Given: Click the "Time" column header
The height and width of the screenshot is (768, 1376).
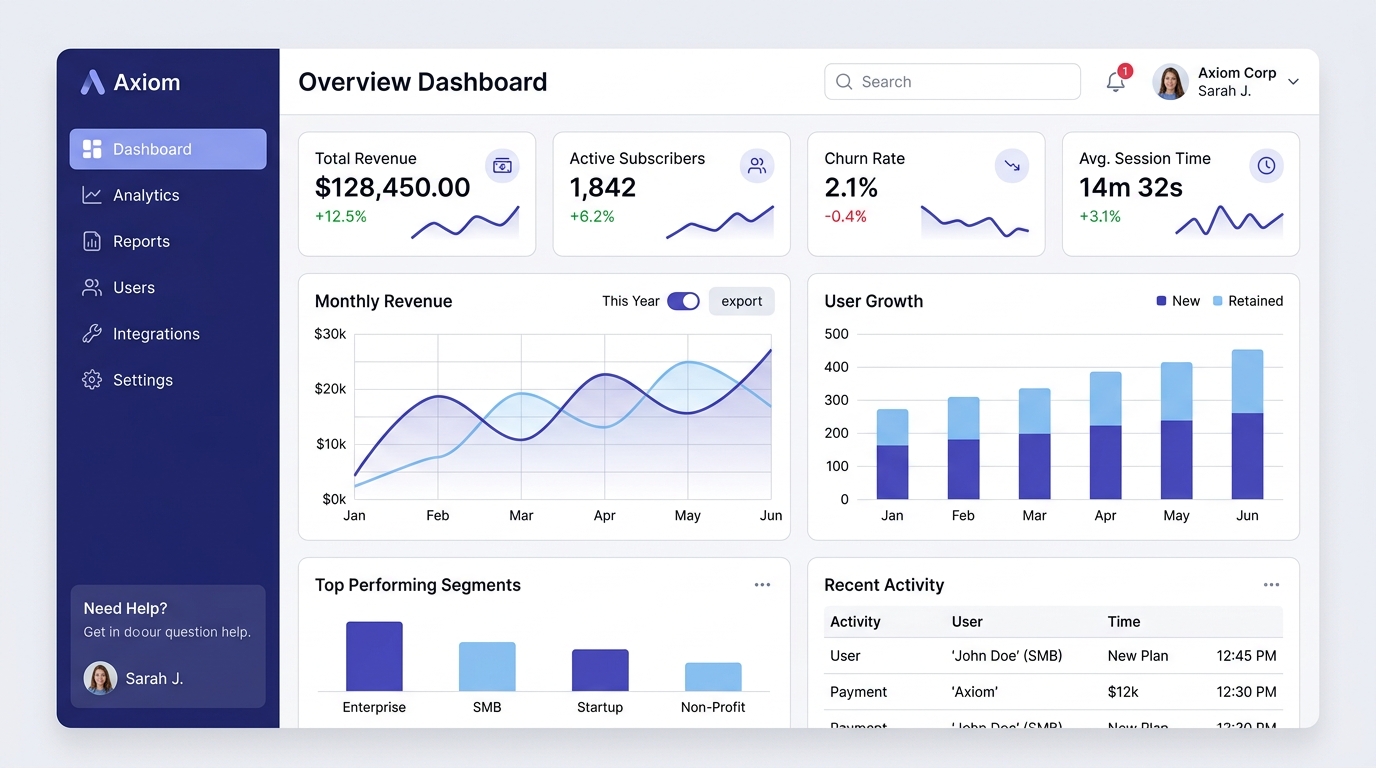Looking at the screenshot, I should (1124, 622).
